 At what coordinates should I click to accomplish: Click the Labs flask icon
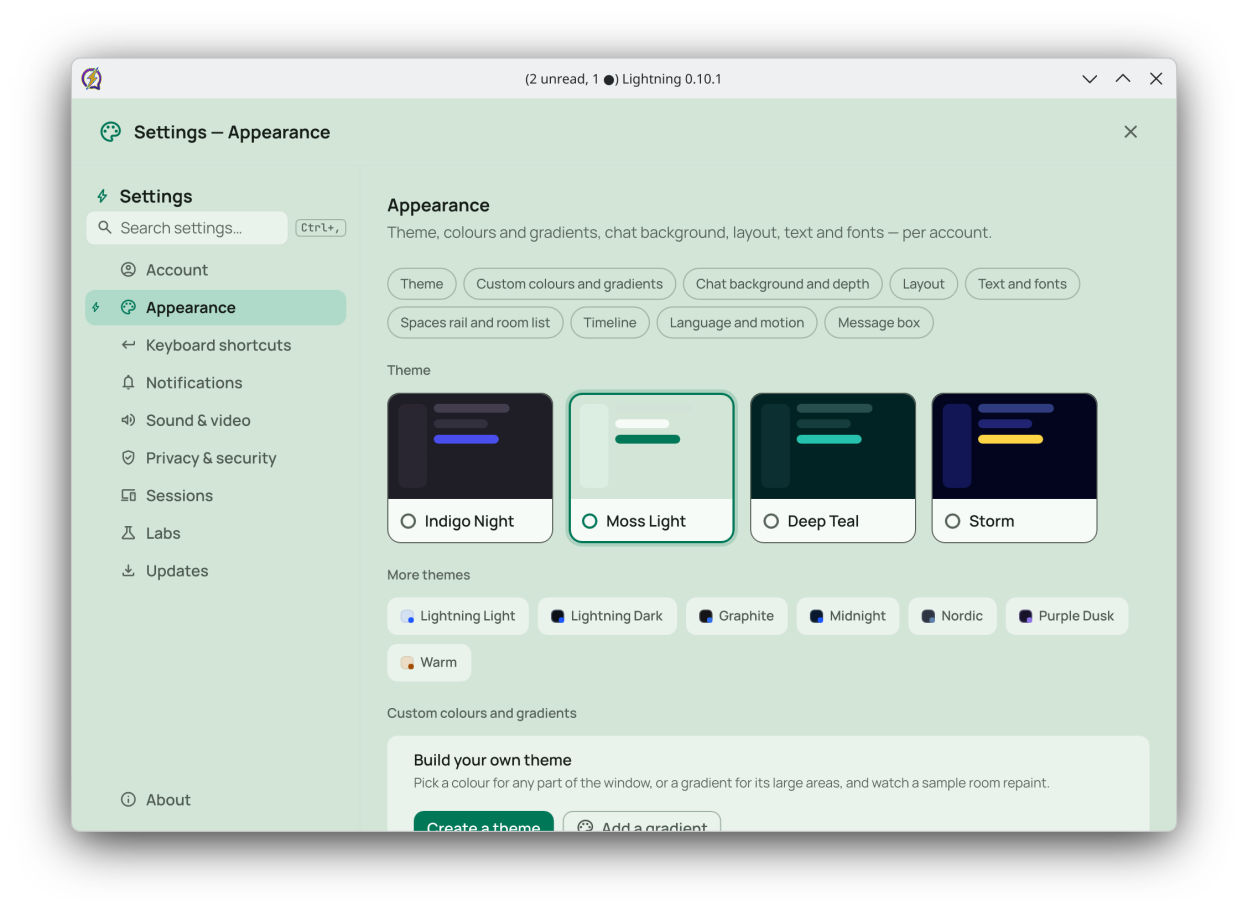(x=128, y=533)
